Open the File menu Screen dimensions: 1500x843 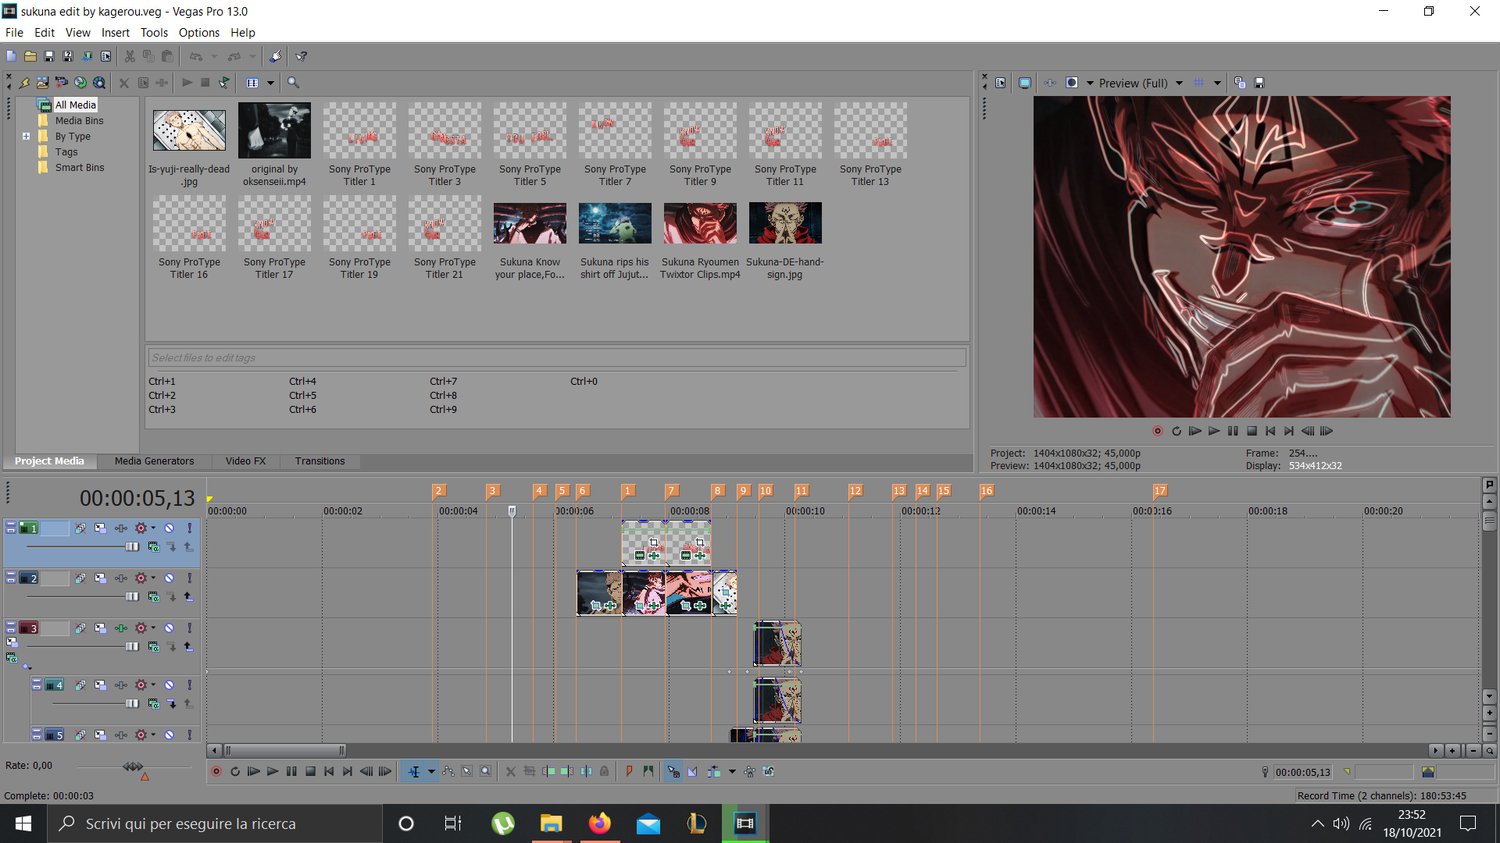pyautogui.click(x=14, y=32)
